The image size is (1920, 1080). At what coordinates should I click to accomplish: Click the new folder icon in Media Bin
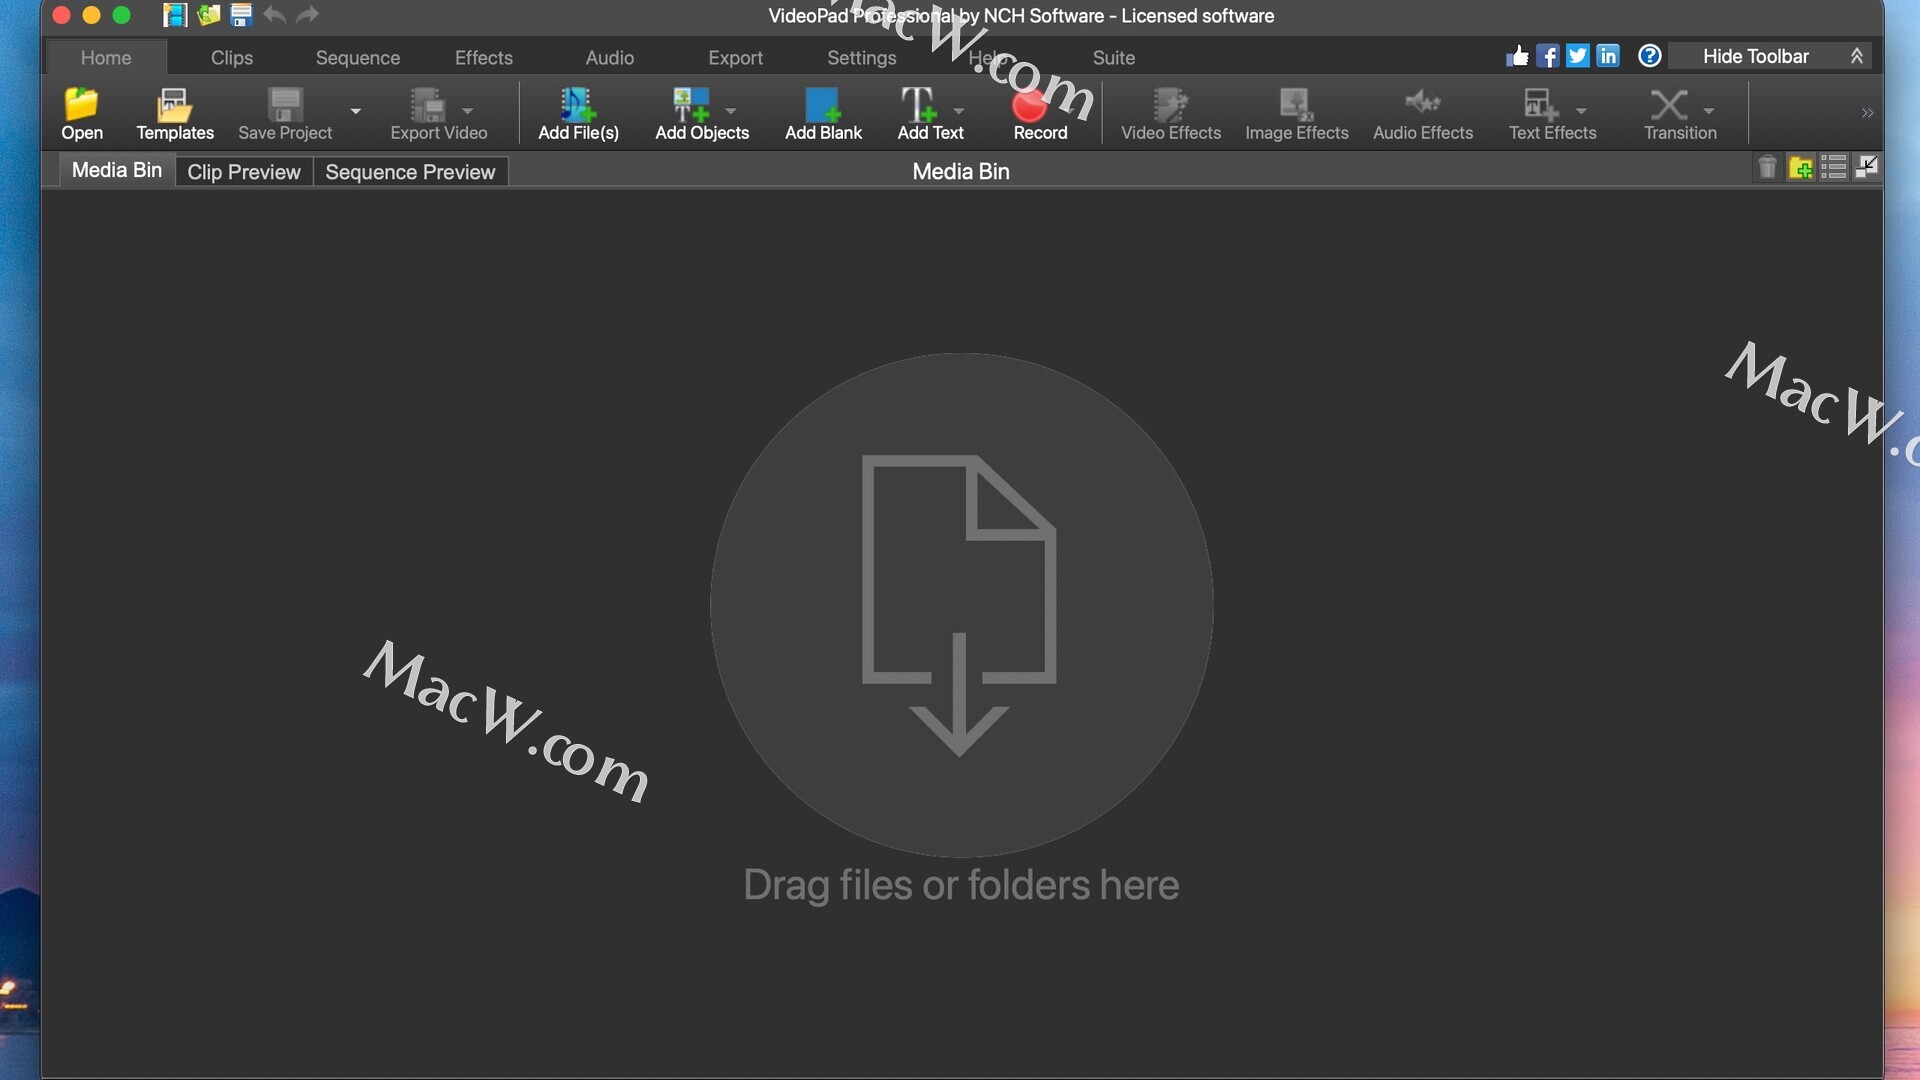[x=1801, y=168]
